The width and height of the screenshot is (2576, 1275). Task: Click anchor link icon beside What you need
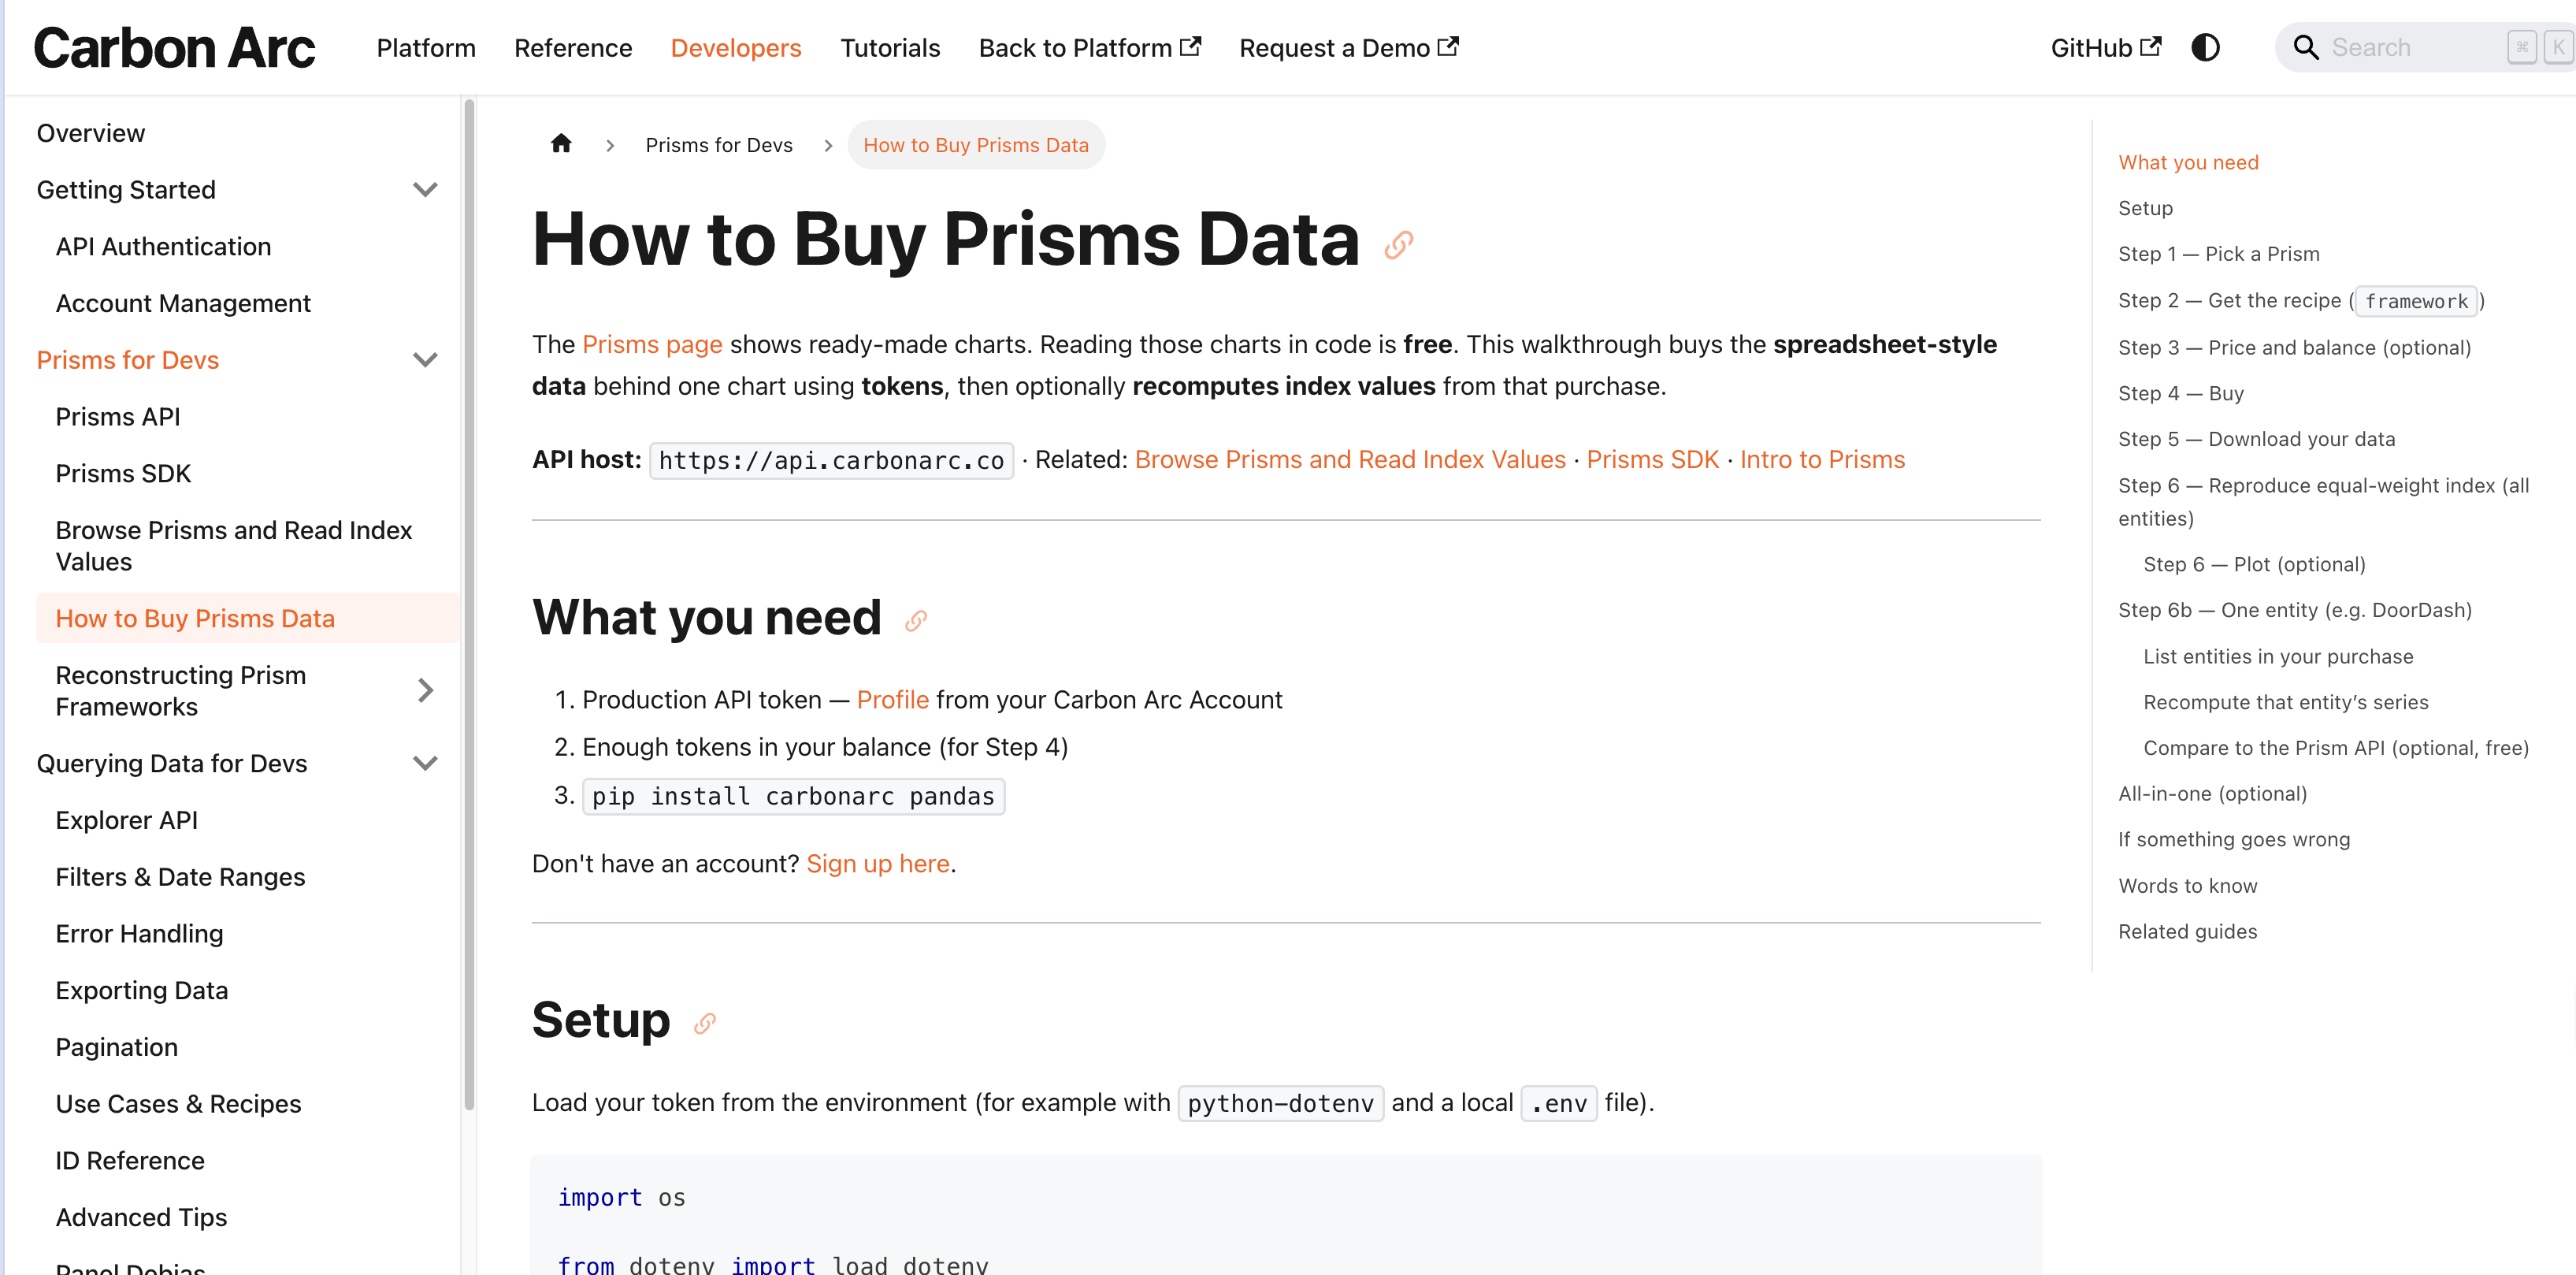916,621
